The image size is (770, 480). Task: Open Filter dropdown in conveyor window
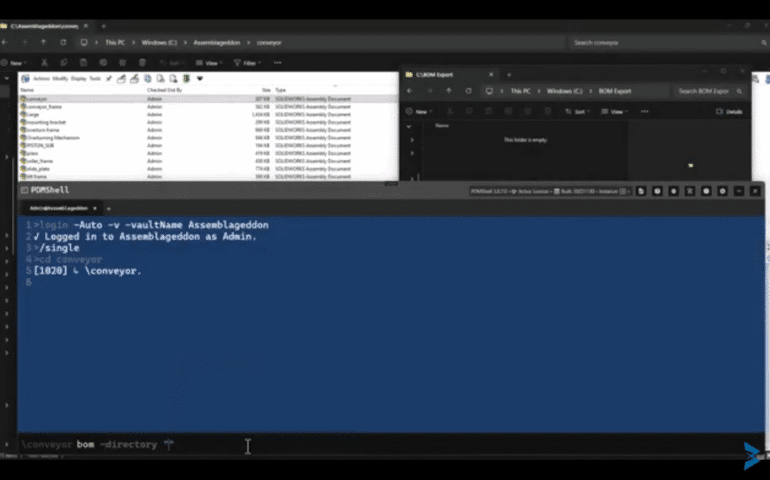pyautogui.click(x=248, y=63)
